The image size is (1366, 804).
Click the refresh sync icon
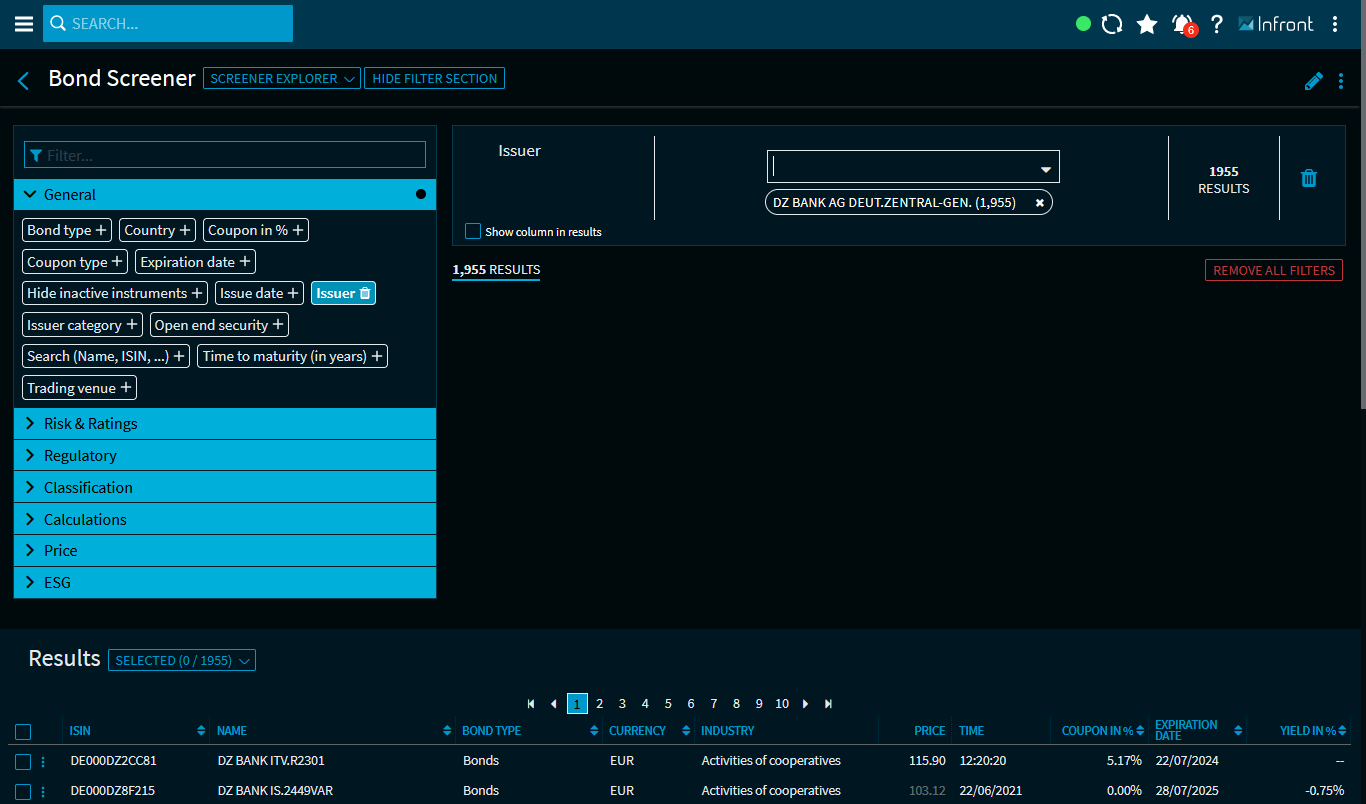point(1112,24)
